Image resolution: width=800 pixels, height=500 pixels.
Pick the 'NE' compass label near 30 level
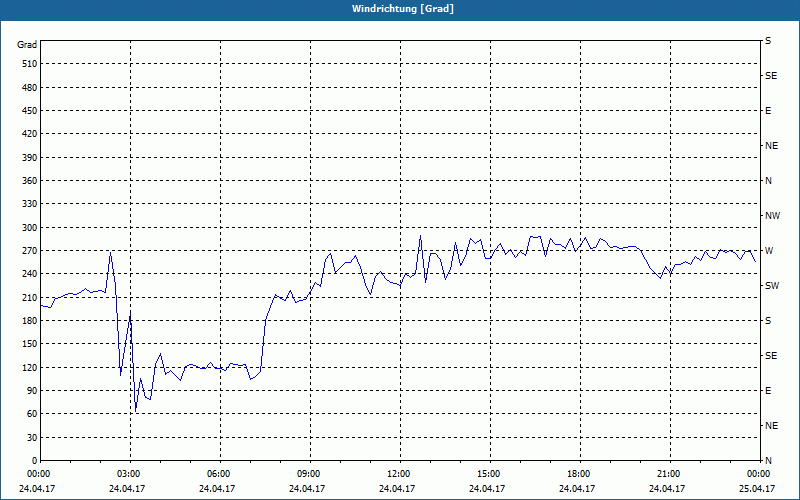[x=771, y=426]
